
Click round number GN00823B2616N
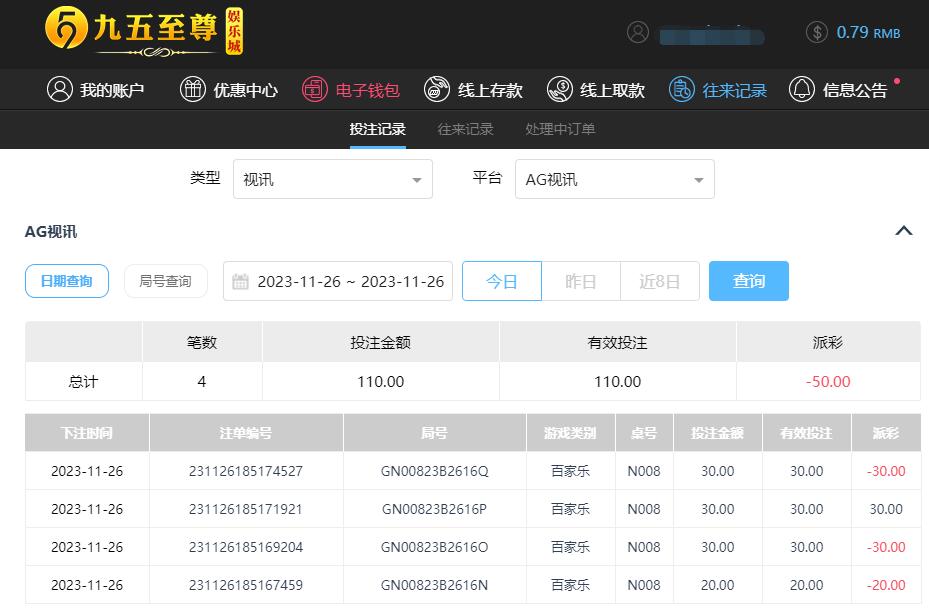[x=434, y=585]
